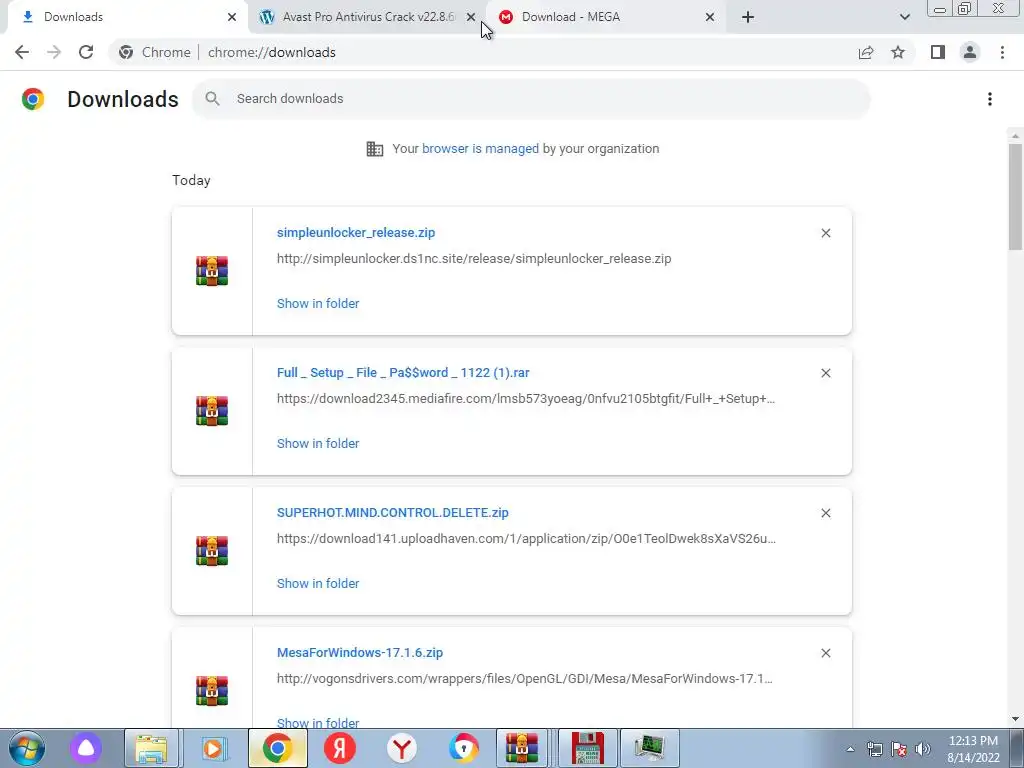This screenshot has width=1024, height=768.
Task: Open the Chrome profile avatar
Action: click(970, 52)
